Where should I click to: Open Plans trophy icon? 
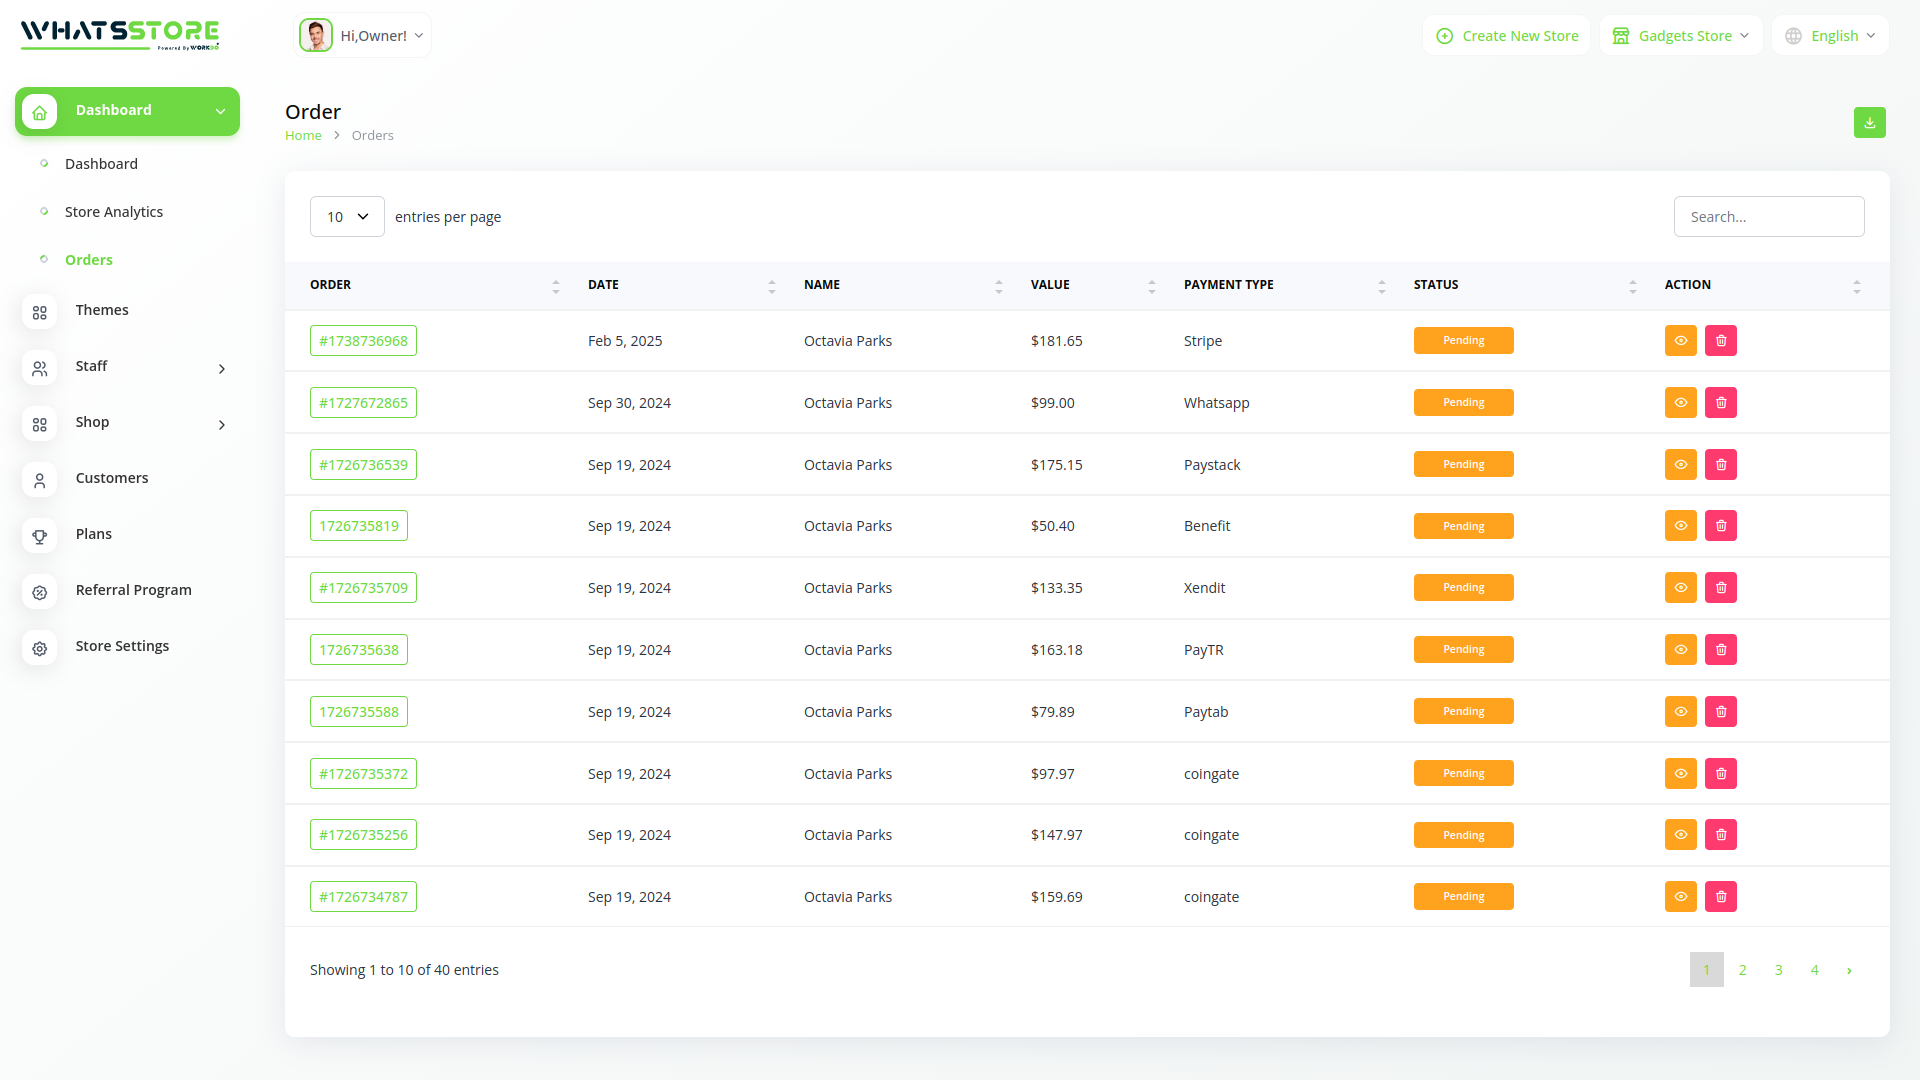coord(40,536)
